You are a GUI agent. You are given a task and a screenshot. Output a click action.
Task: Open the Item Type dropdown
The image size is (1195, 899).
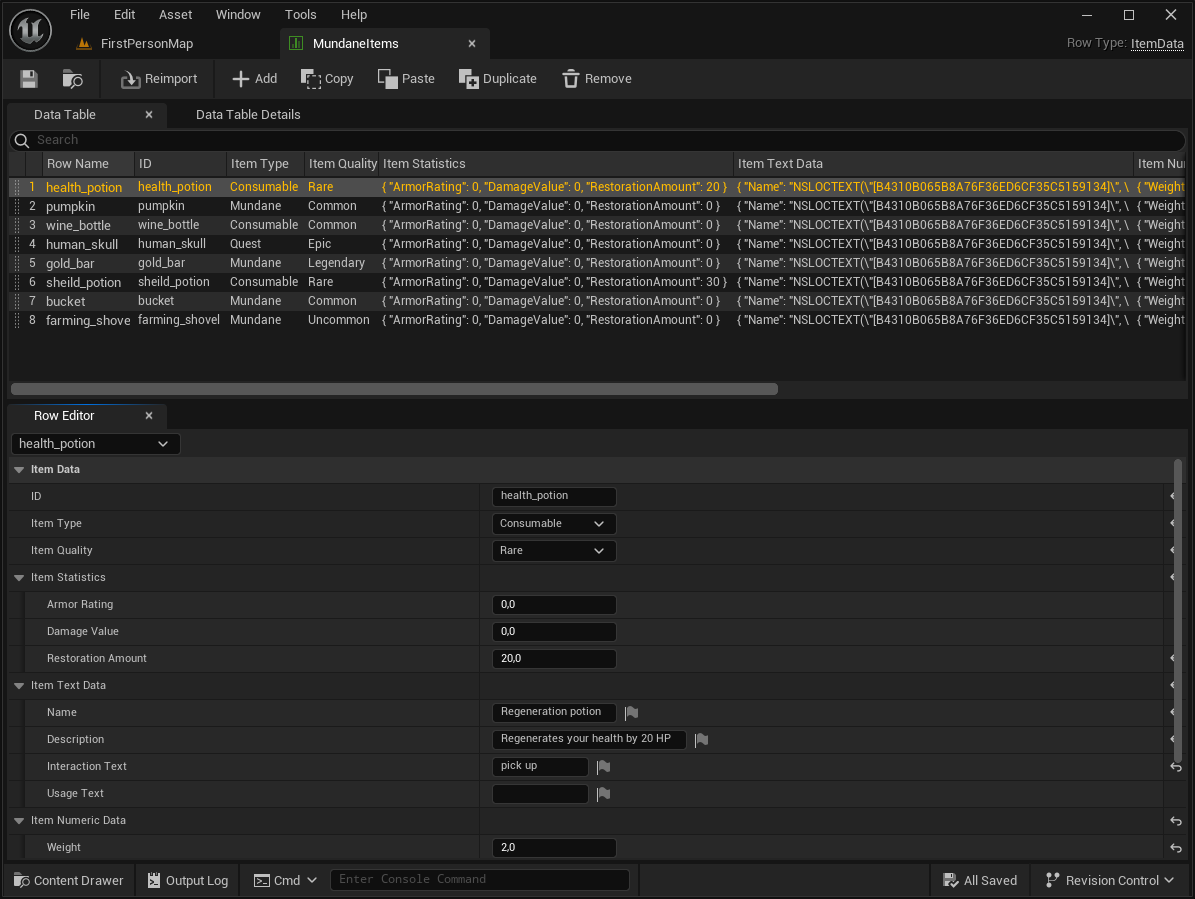pyautogui.click(x=554, y=524)
